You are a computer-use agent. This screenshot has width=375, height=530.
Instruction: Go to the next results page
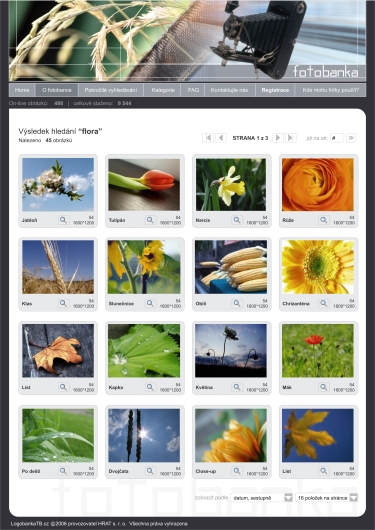[278, 138]
